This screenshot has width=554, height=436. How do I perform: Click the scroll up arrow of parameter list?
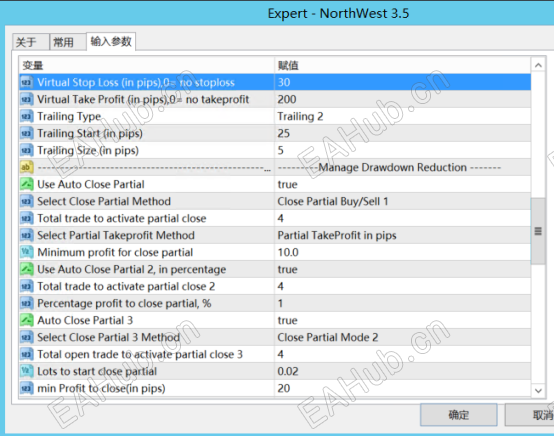(538, 65)
